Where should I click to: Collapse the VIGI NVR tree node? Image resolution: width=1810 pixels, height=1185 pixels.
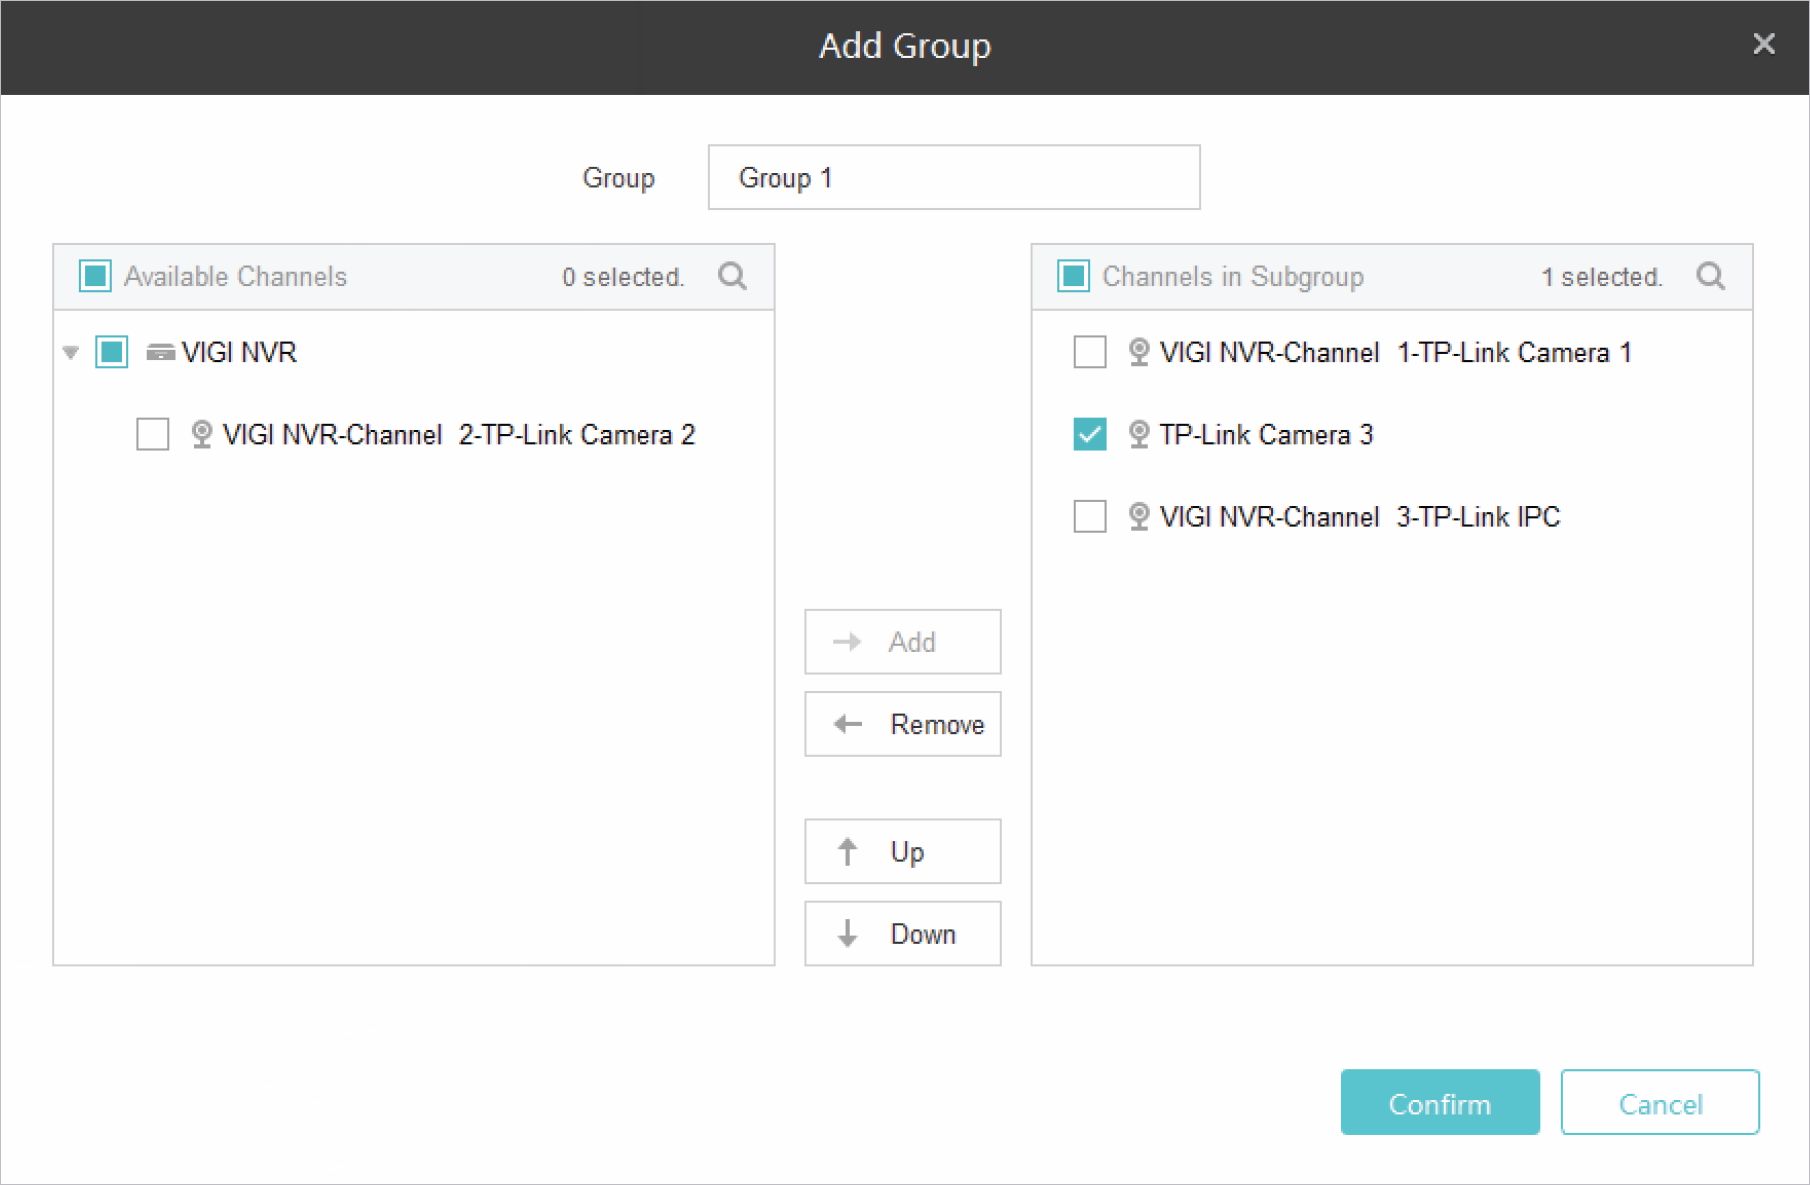coord(71,353)
